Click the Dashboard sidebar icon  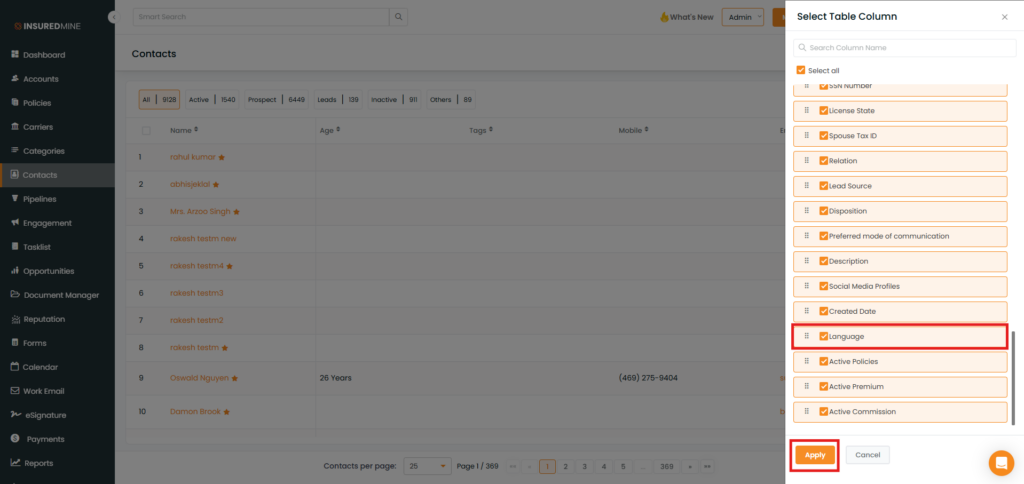coord(15,55)
